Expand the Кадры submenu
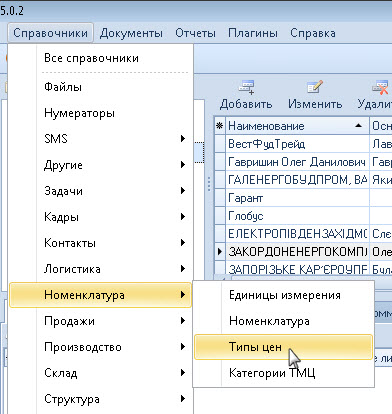392x414 pixels. pos(100,217)
